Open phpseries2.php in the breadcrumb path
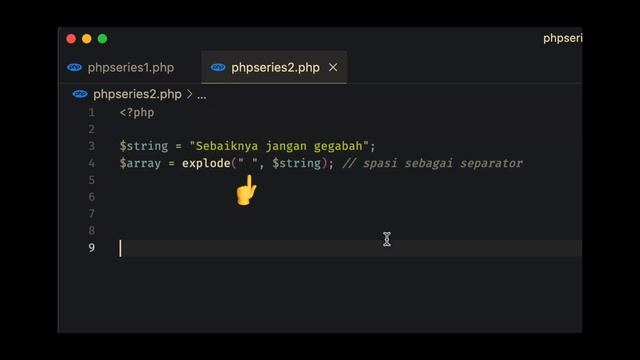This screenshot has height=360, width=640. click(x=137, y=94)
